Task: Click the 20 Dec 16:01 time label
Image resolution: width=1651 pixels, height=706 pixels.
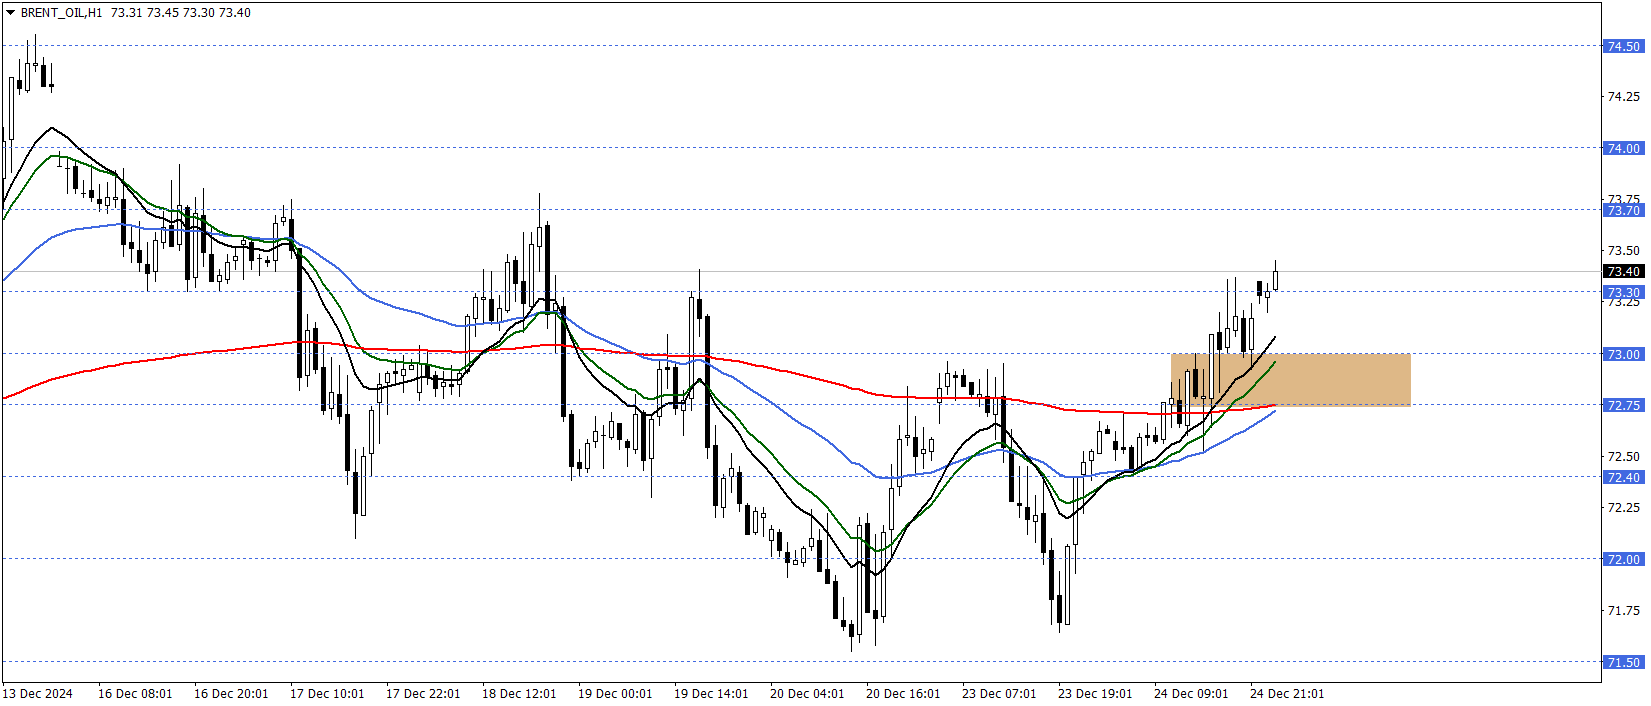Action: pos(903,694)
